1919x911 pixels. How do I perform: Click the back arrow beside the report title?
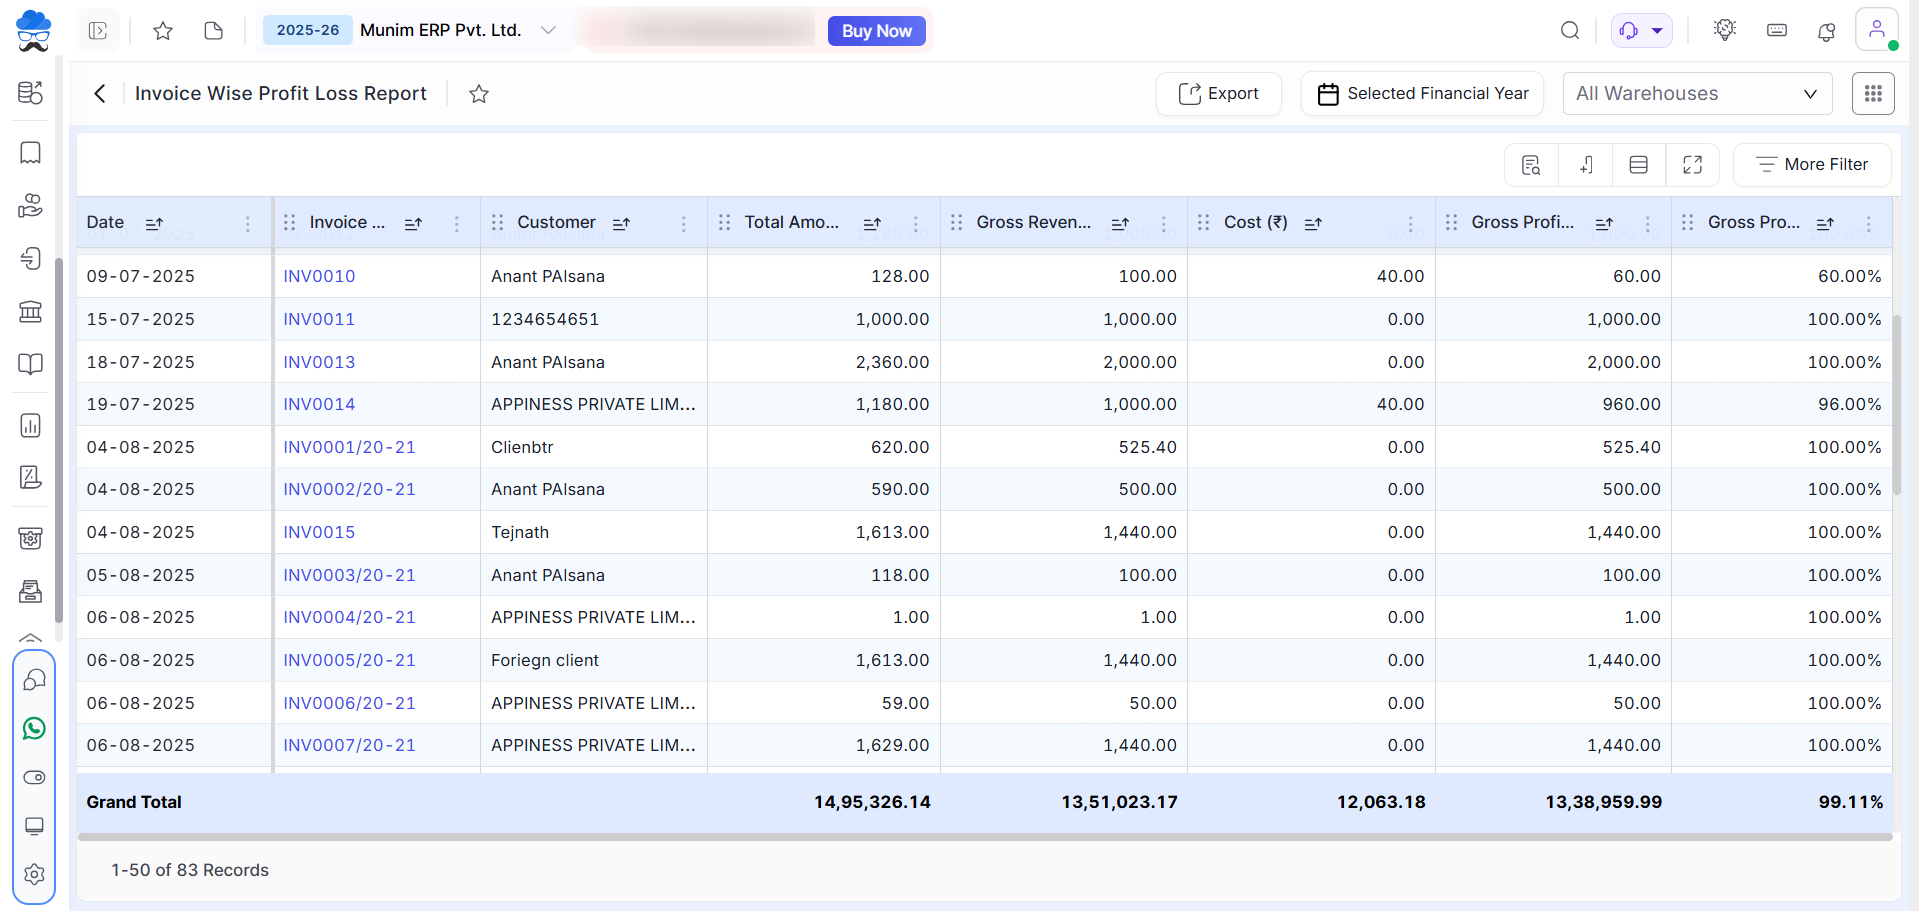point(99,94)
